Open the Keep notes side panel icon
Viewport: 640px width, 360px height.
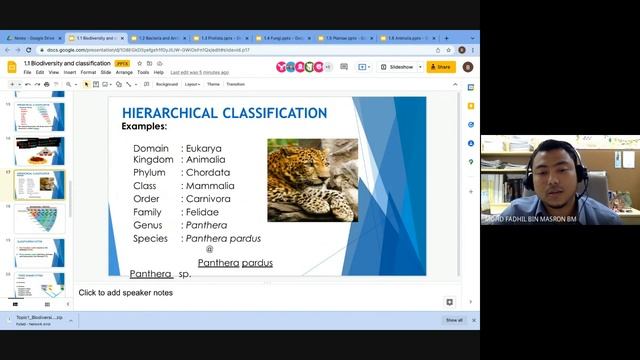(x=471, y=106)
